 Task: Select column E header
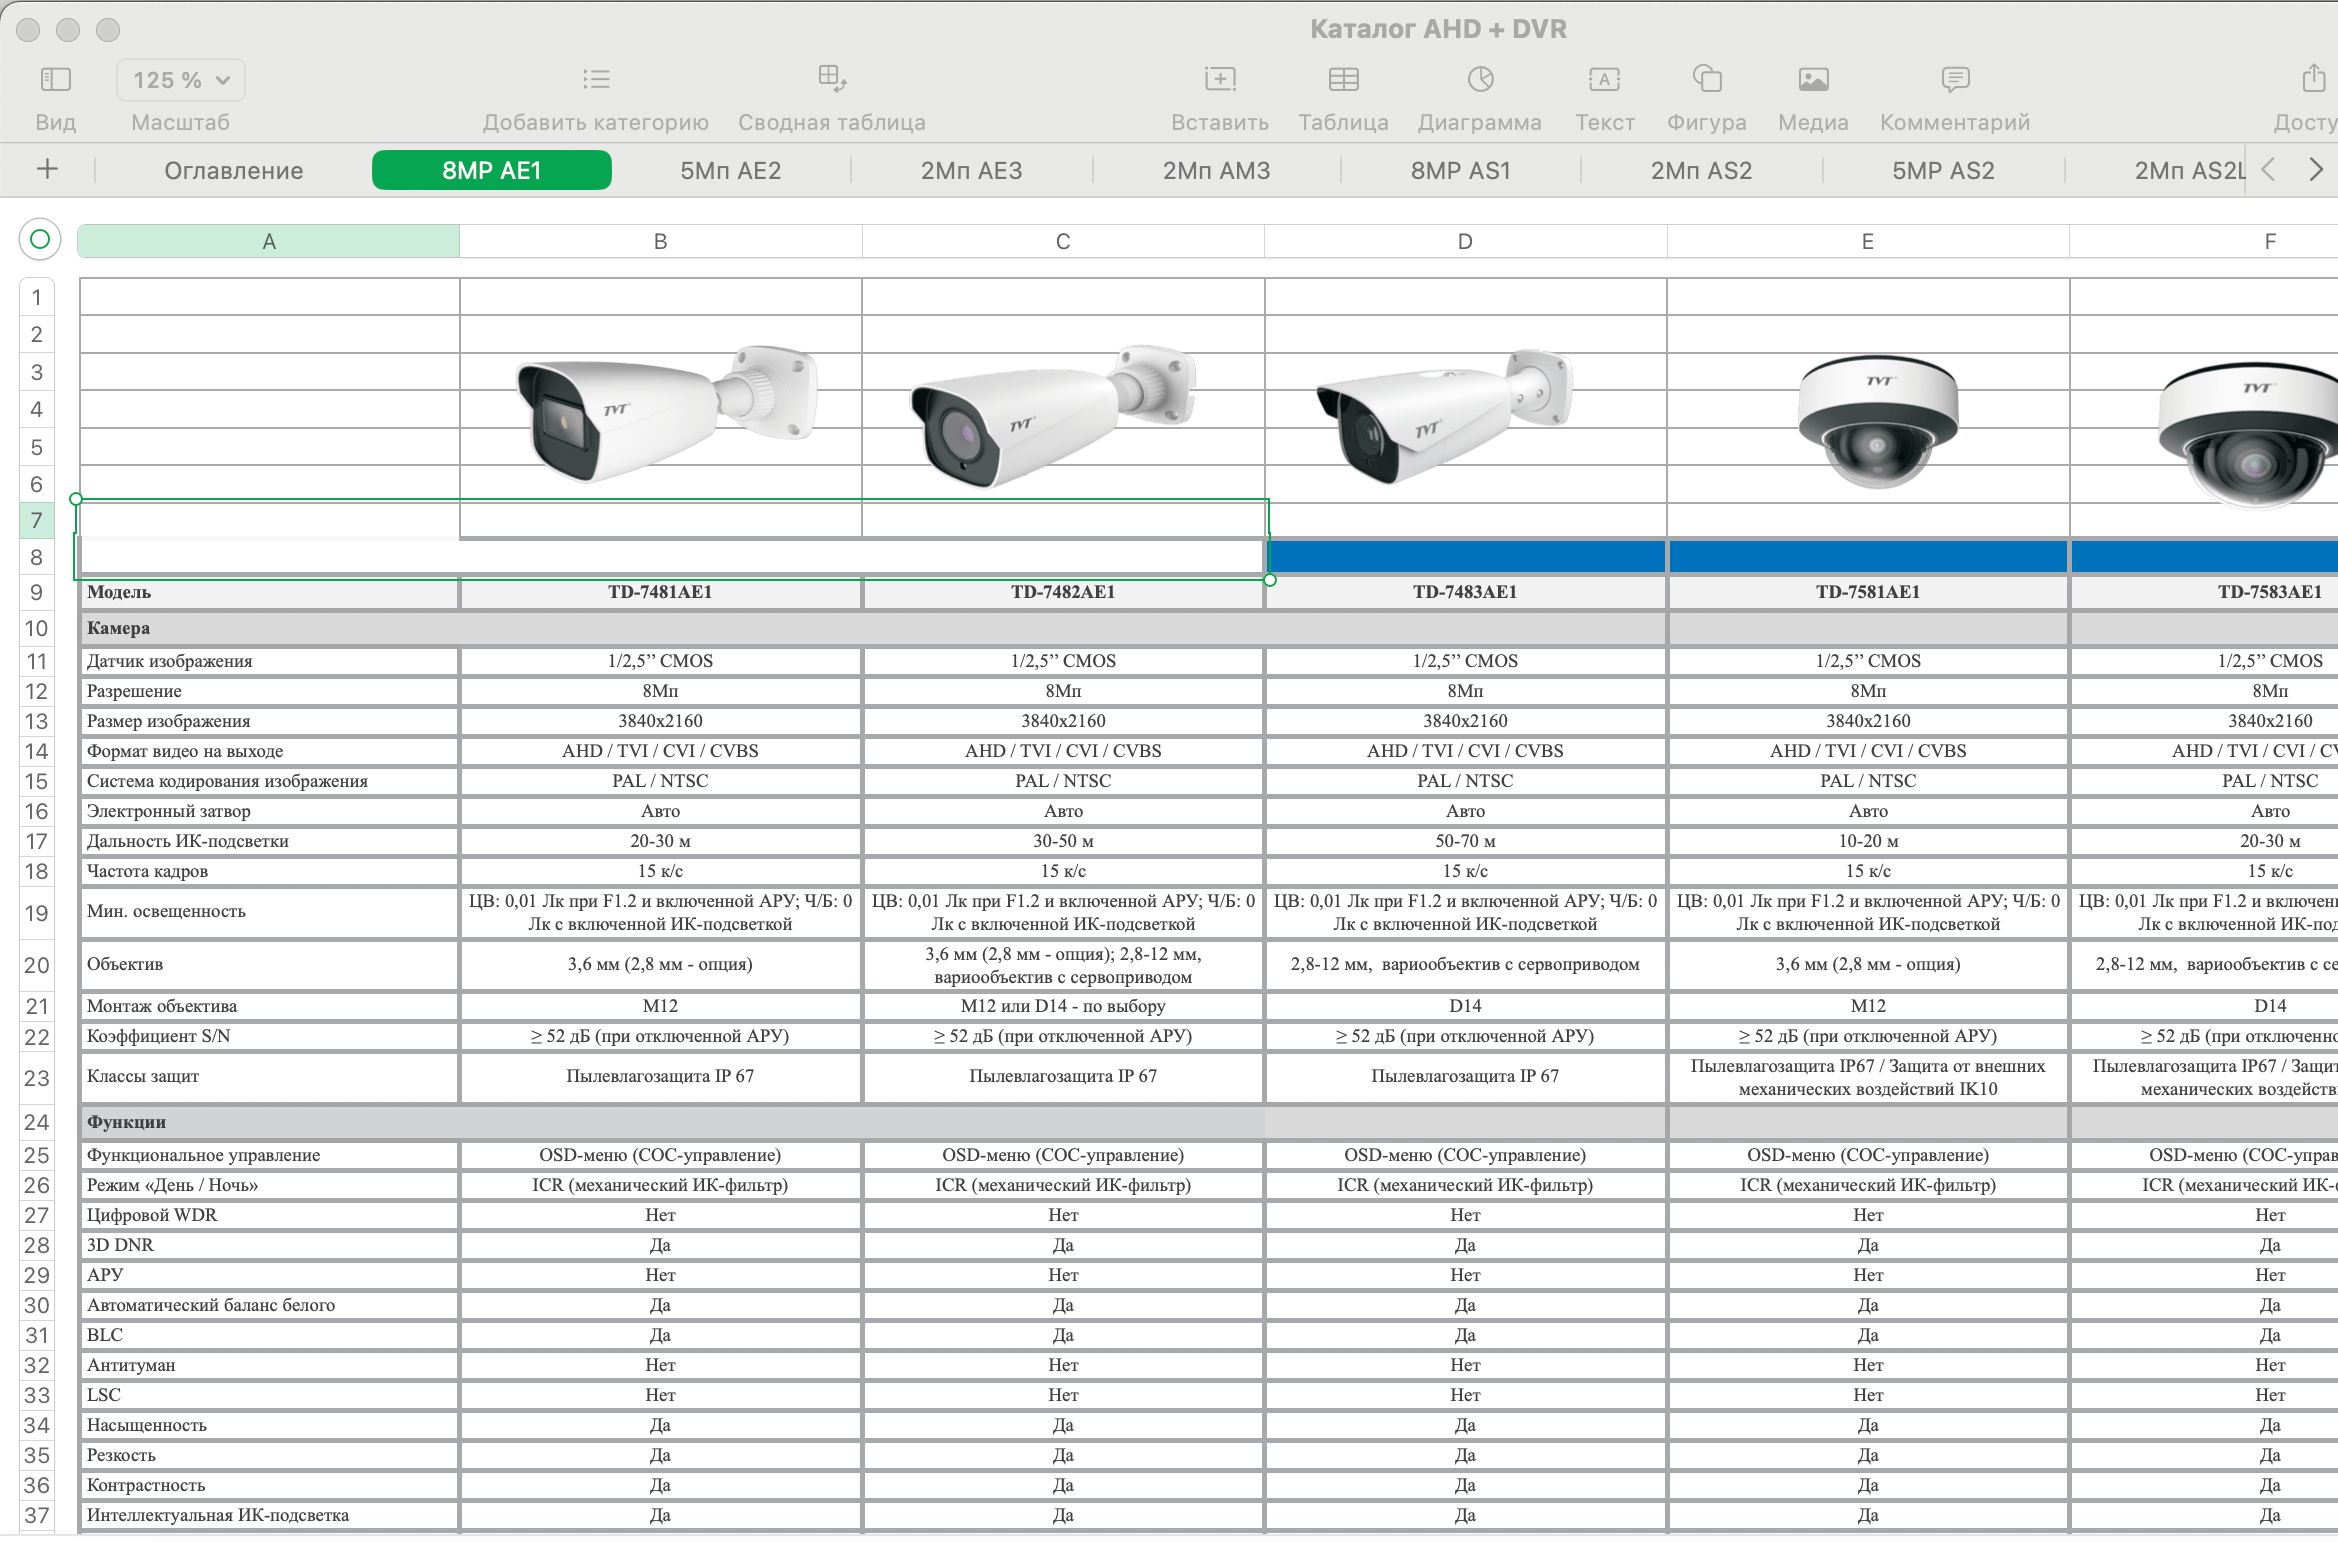pos(1867,241)
